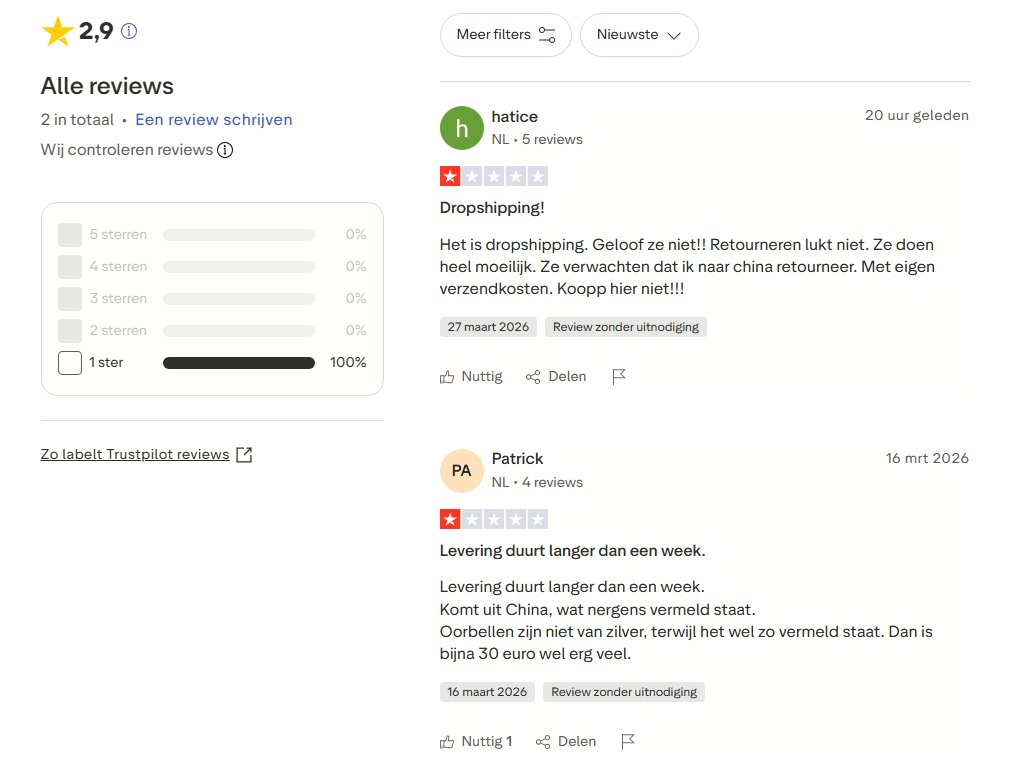Click the info icon next to 2,9 rating
Viewport: 1009px width, 763px height.
click(x=129, y=31)
